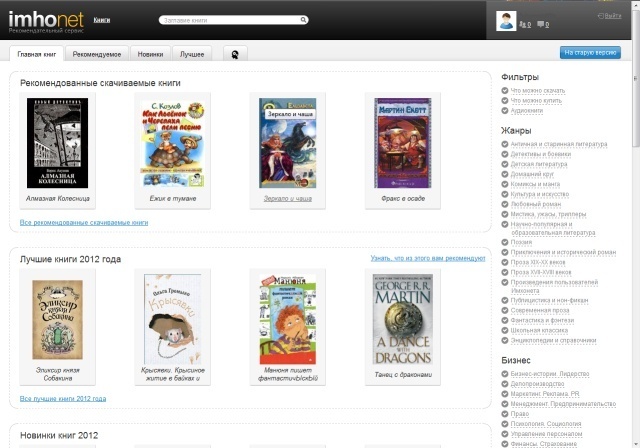Open the Зеркало и чаша title link
This screenshot has height=448, width=640.
click(x=287, y=198)
